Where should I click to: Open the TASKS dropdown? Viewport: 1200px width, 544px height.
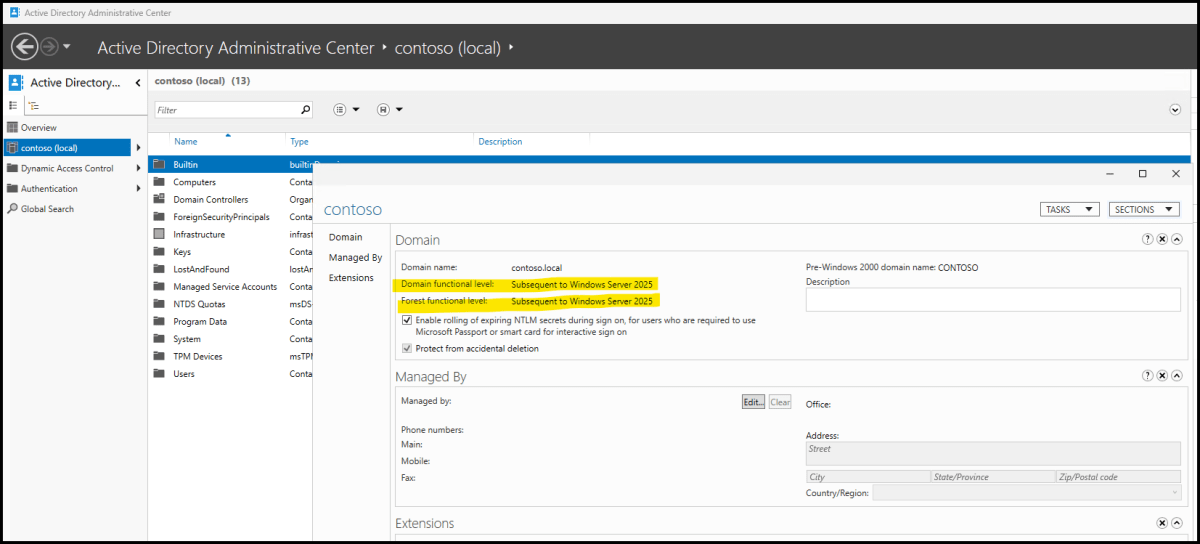pos(1069,210)
